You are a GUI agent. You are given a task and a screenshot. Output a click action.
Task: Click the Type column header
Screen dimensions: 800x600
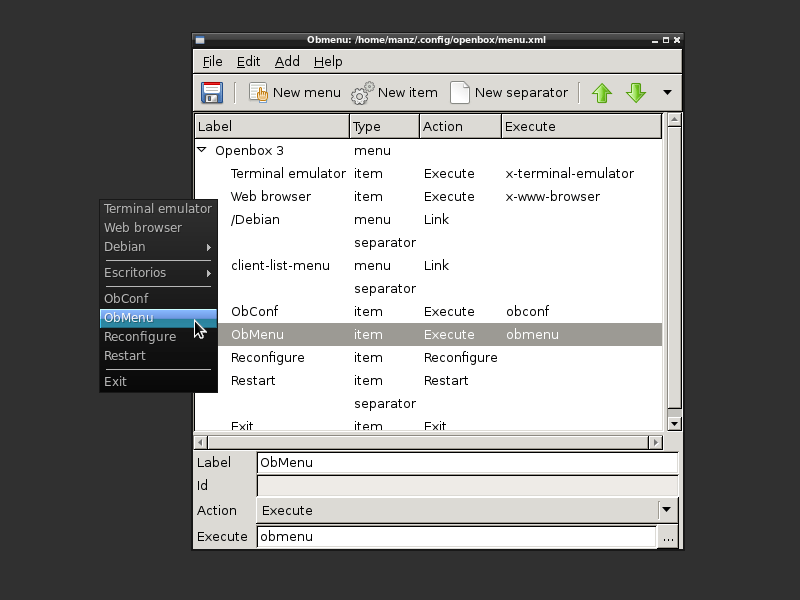click(x=384, y=127)
